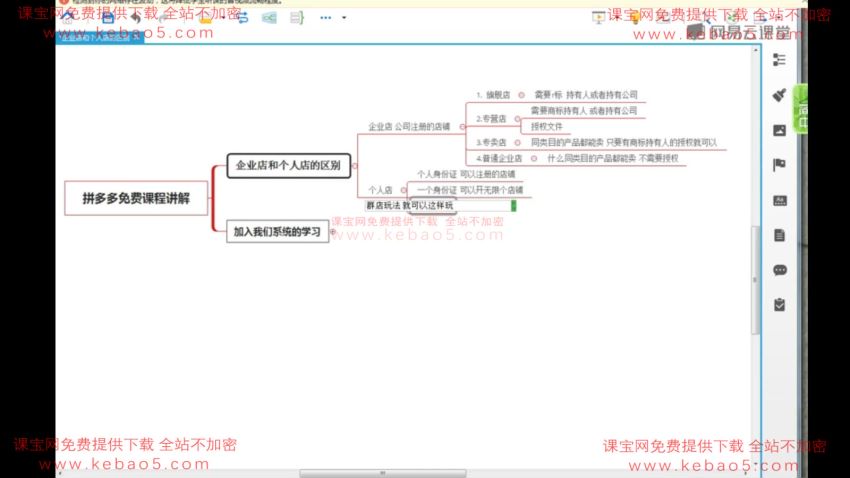The width and height of the screenshot is (850, 478).
Task: Expand the small dropdown arrow after the dots
Action: 344,18
